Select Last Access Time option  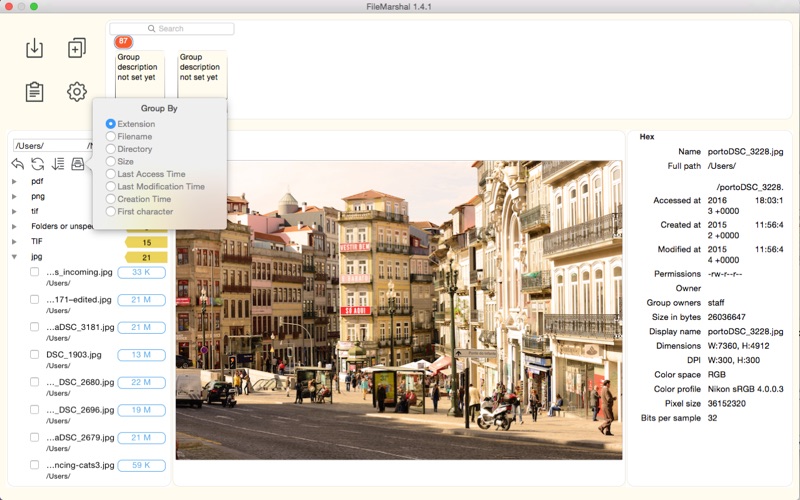pos(111,174)
